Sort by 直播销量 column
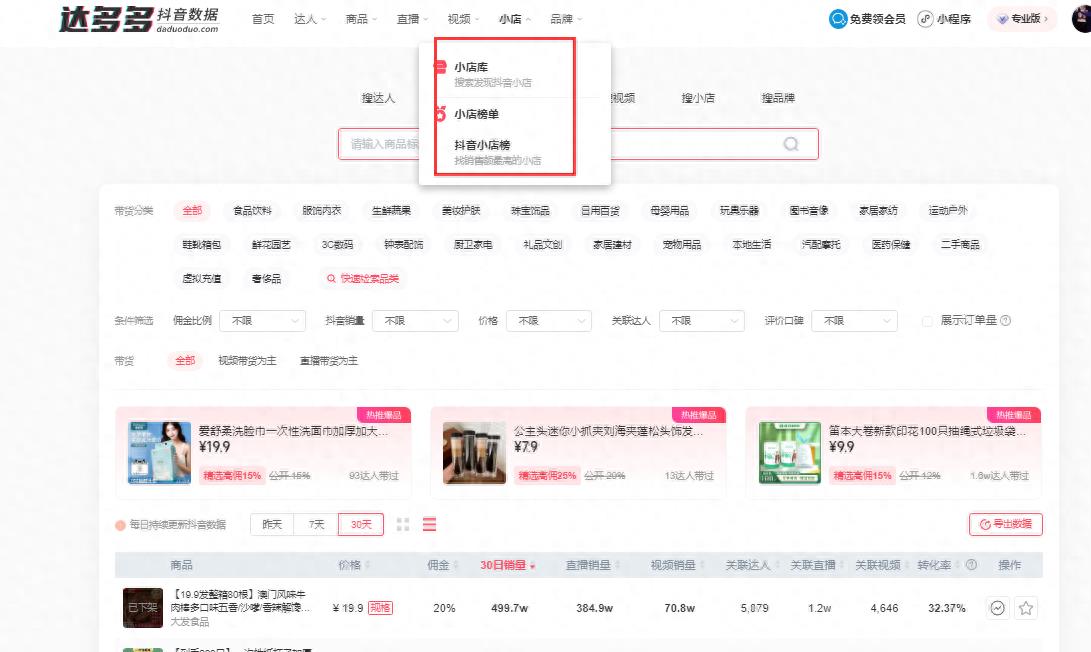Image resolution: width=1091 pixels, height=652 pixels. 592,565
